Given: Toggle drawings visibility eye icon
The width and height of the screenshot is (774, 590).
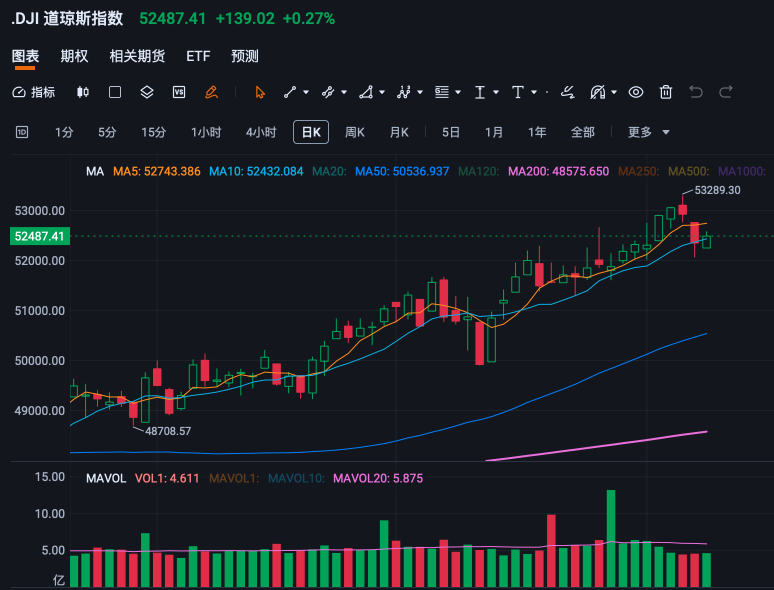Looking at the screenshot, I should [x=636, y=92].
